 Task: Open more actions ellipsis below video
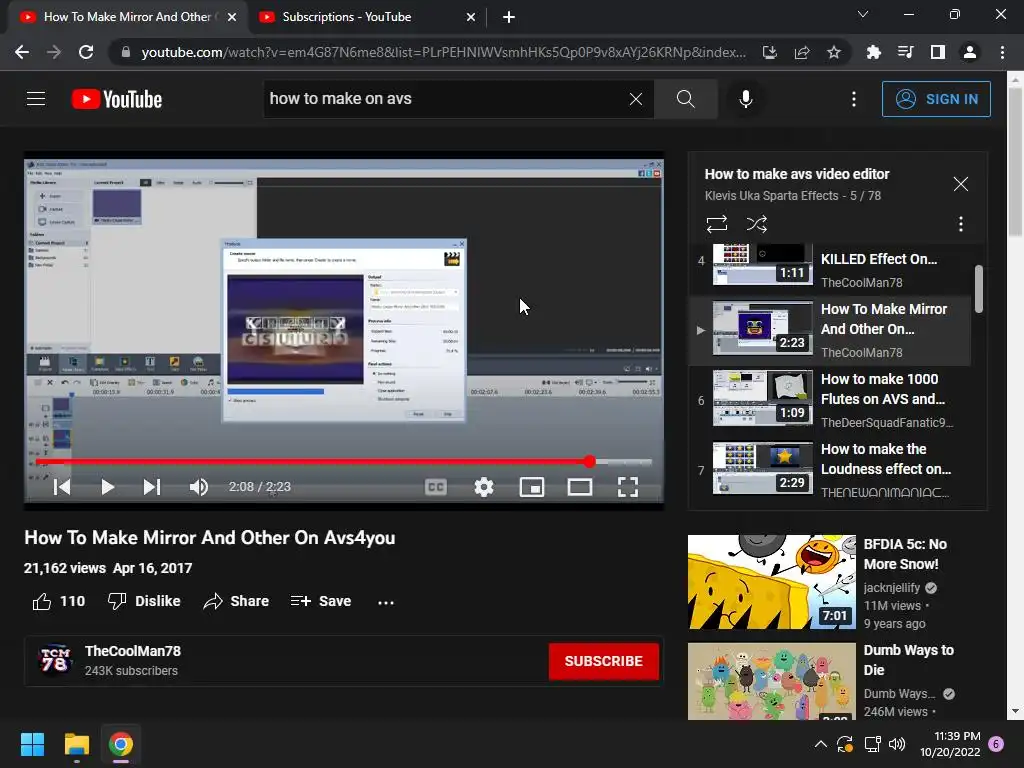click(386, 601)
